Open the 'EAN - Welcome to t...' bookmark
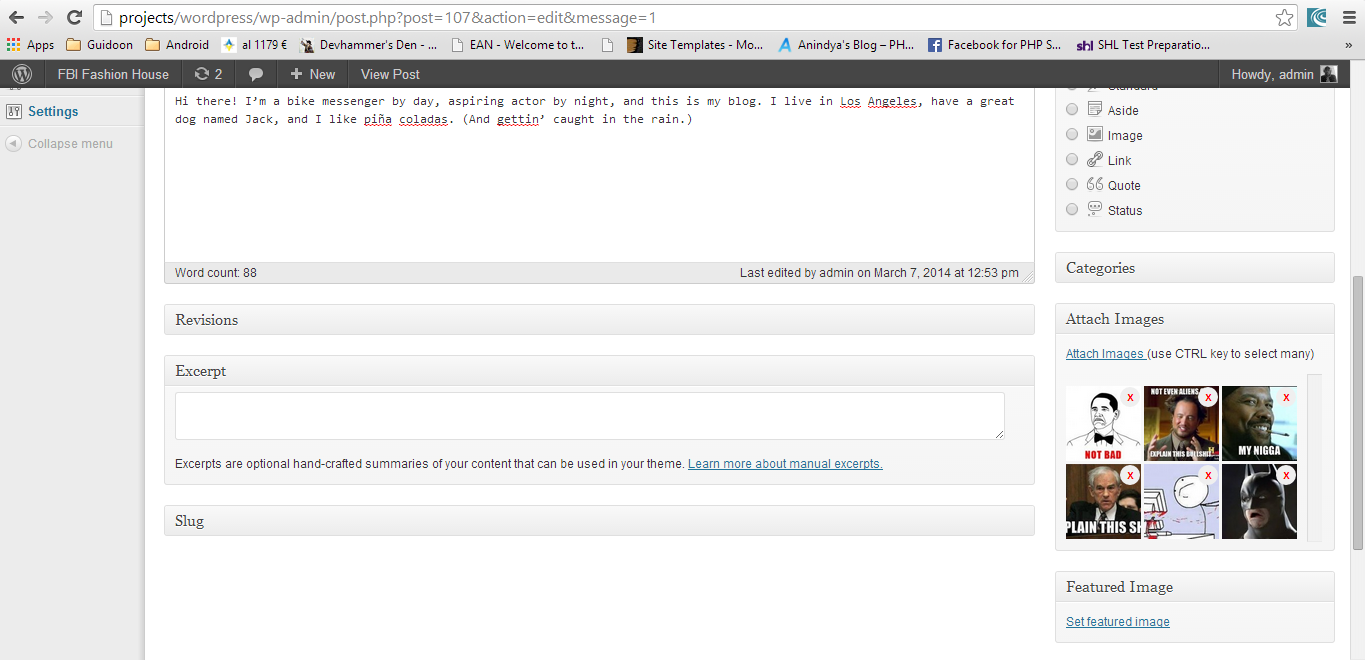1365x660 pixels. pos(518,45)
